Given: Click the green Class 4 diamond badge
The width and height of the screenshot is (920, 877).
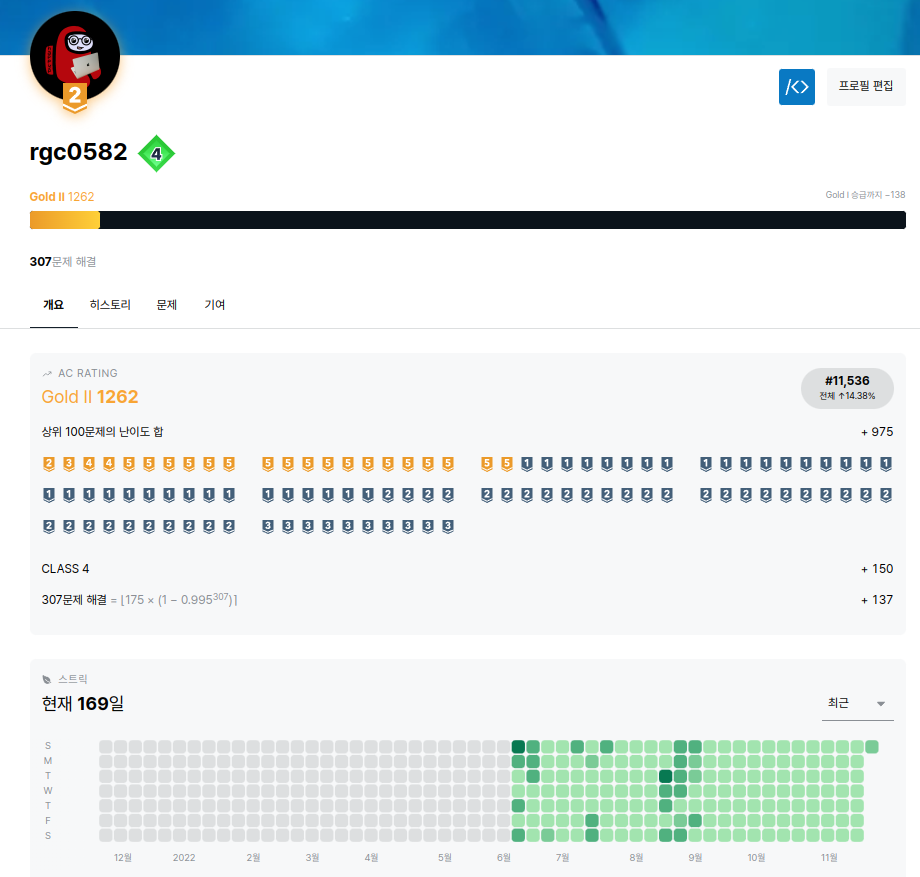Looking at the screenshot, I should (156, 154).
